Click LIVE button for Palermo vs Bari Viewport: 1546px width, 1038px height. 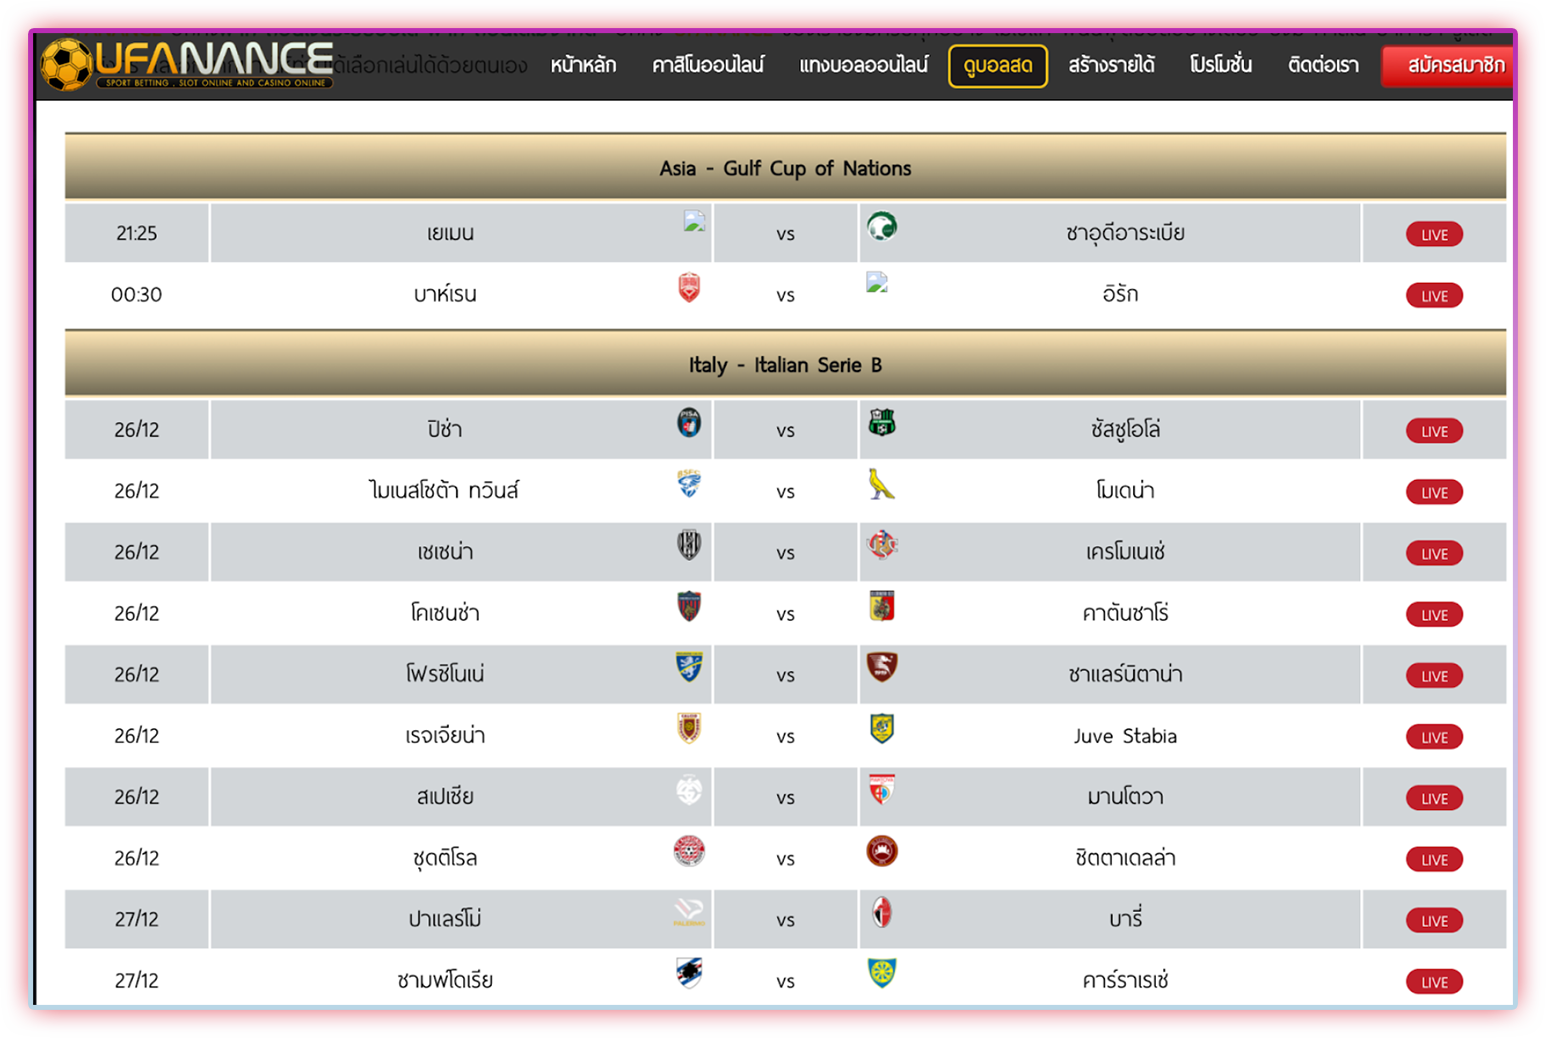click(1434, 921)
